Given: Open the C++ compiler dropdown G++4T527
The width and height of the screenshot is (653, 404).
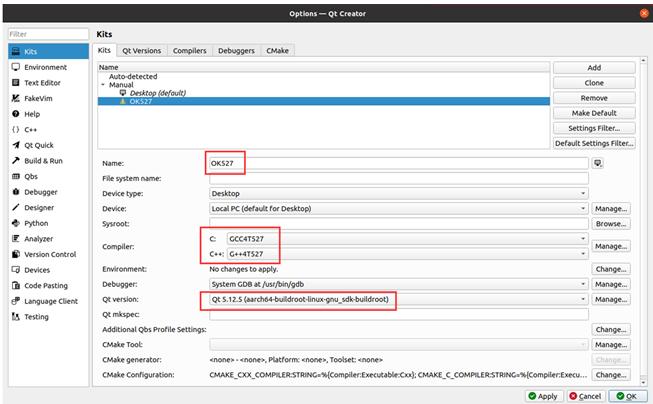Looking at the screenshot, I should [x=407, y=254].
